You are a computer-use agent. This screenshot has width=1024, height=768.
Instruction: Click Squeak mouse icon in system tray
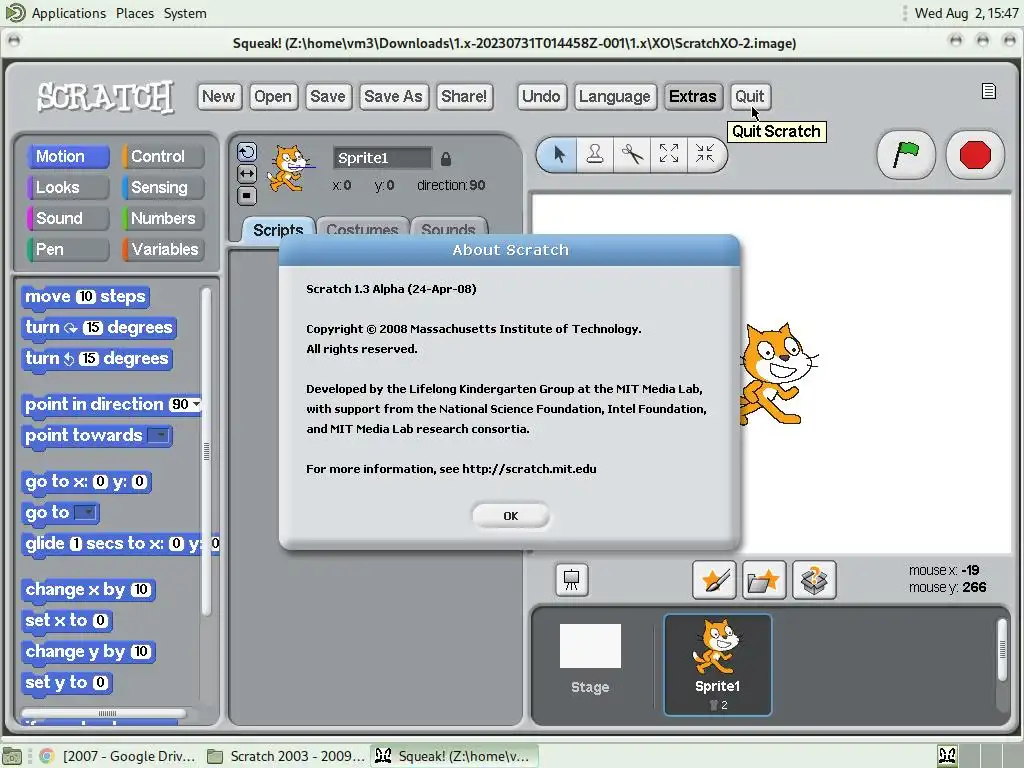947,756
